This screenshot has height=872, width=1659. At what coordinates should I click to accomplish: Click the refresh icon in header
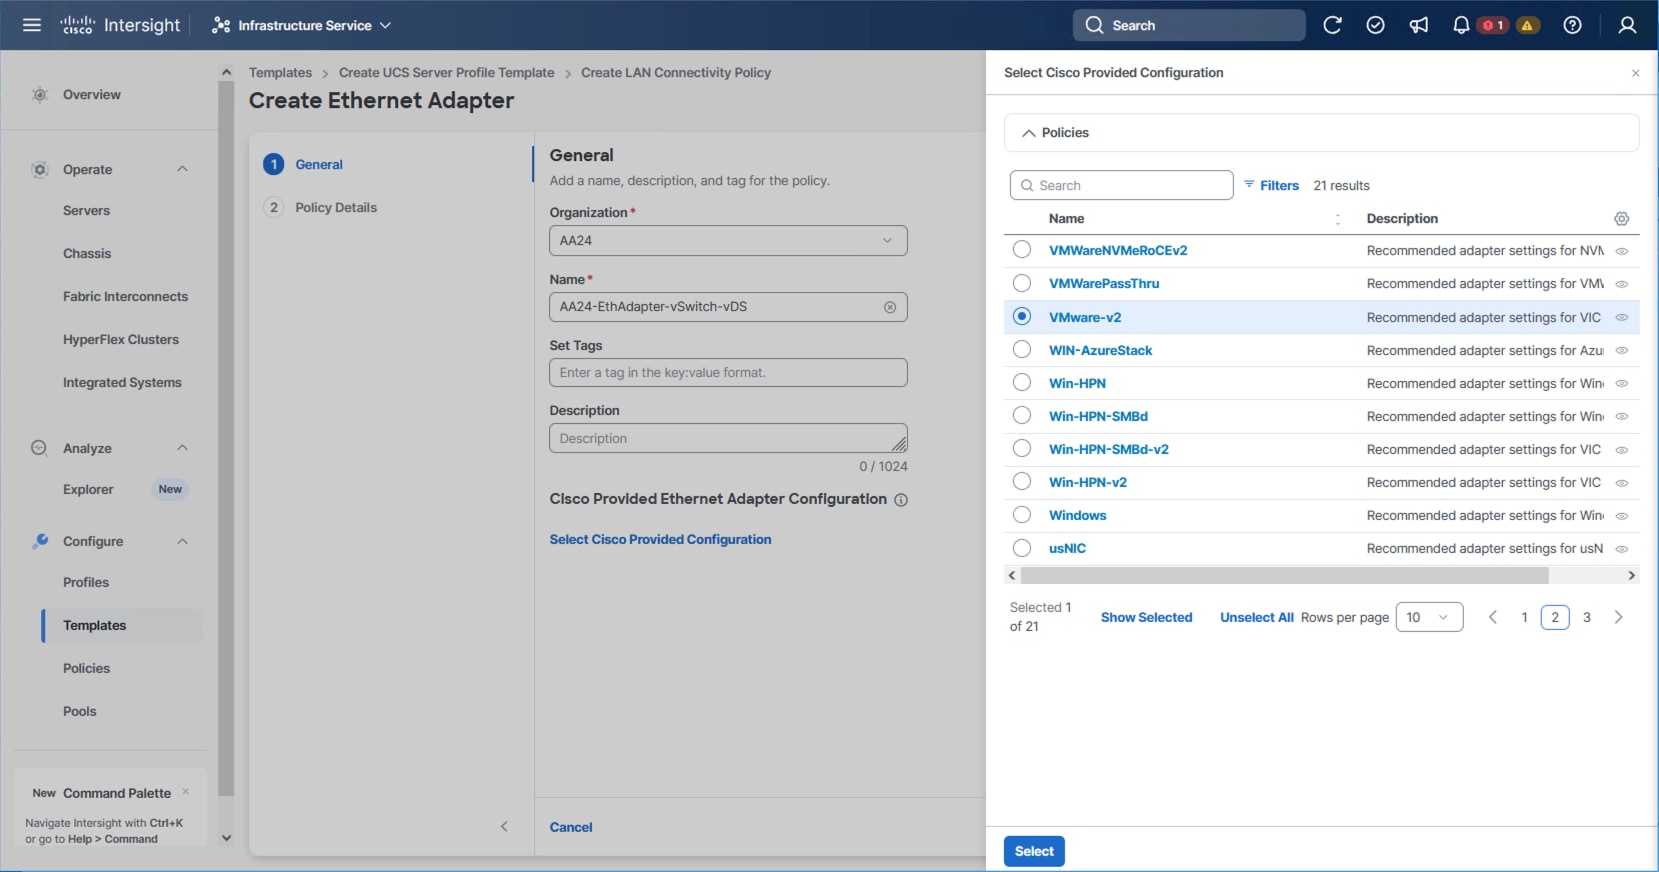[1332, 25]
